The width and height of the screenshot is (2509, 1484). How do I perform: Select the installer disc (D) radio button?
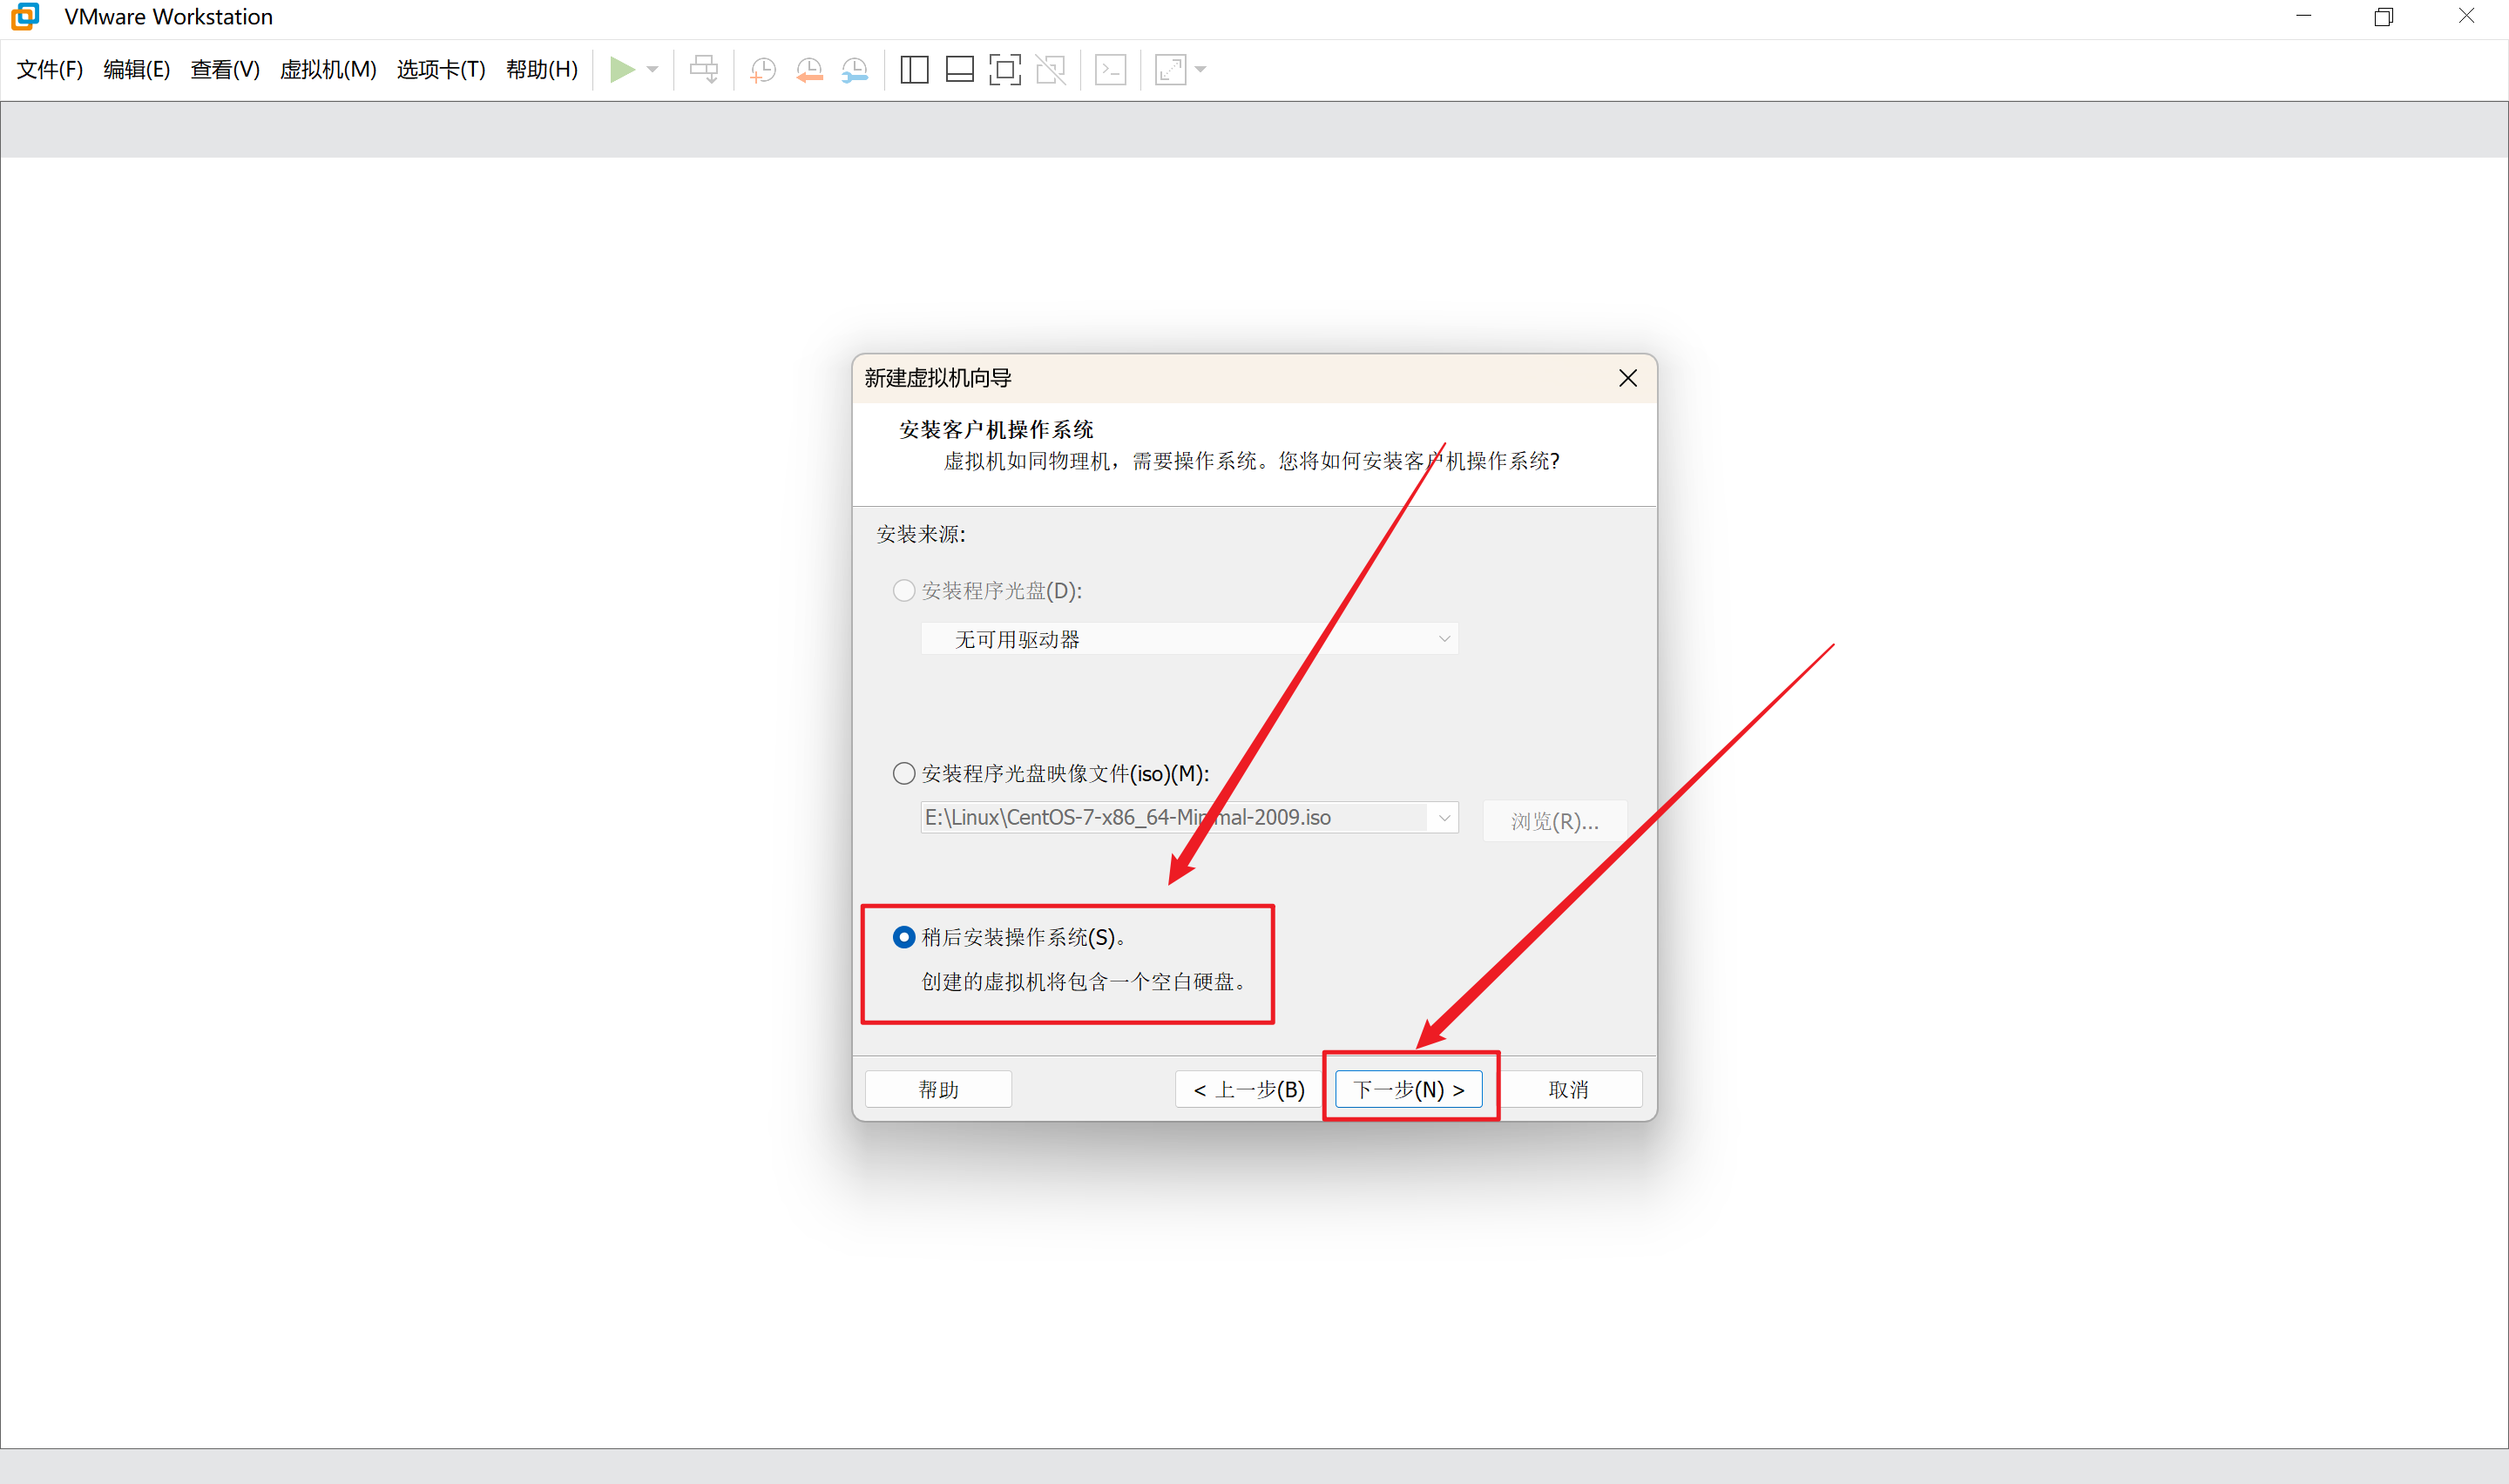[x=904, y=590]
